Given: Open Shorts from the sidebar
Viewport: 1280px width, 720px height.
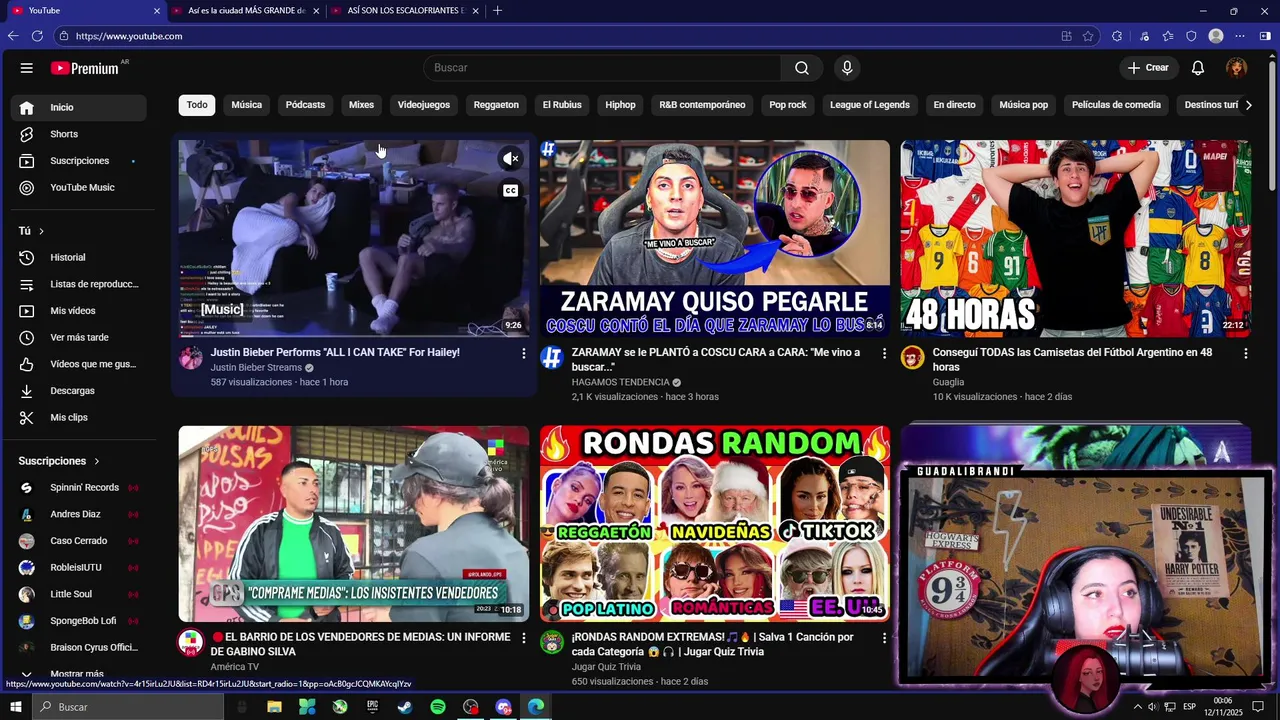Looking at the screenshot, I should (78, 134).
